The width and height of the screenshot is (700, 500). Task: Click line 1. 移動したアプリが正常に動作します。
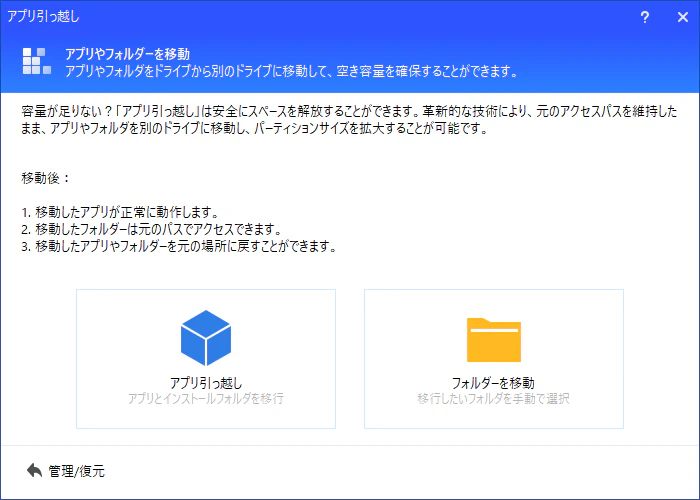120,212
